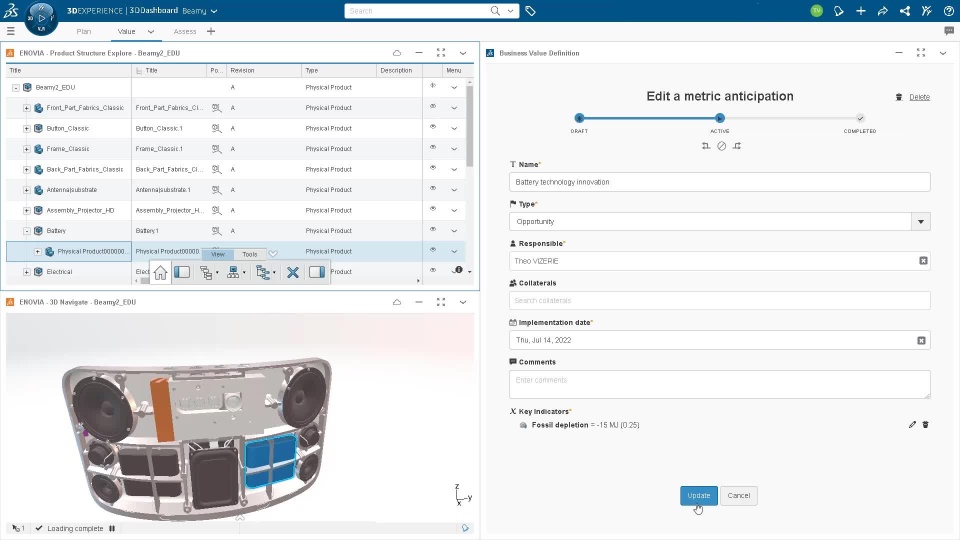This screenshot has height=540, width=960.
Task: Click the pause icon next to Loading complete
Action: pyautogui.click(x=112, y=528)
